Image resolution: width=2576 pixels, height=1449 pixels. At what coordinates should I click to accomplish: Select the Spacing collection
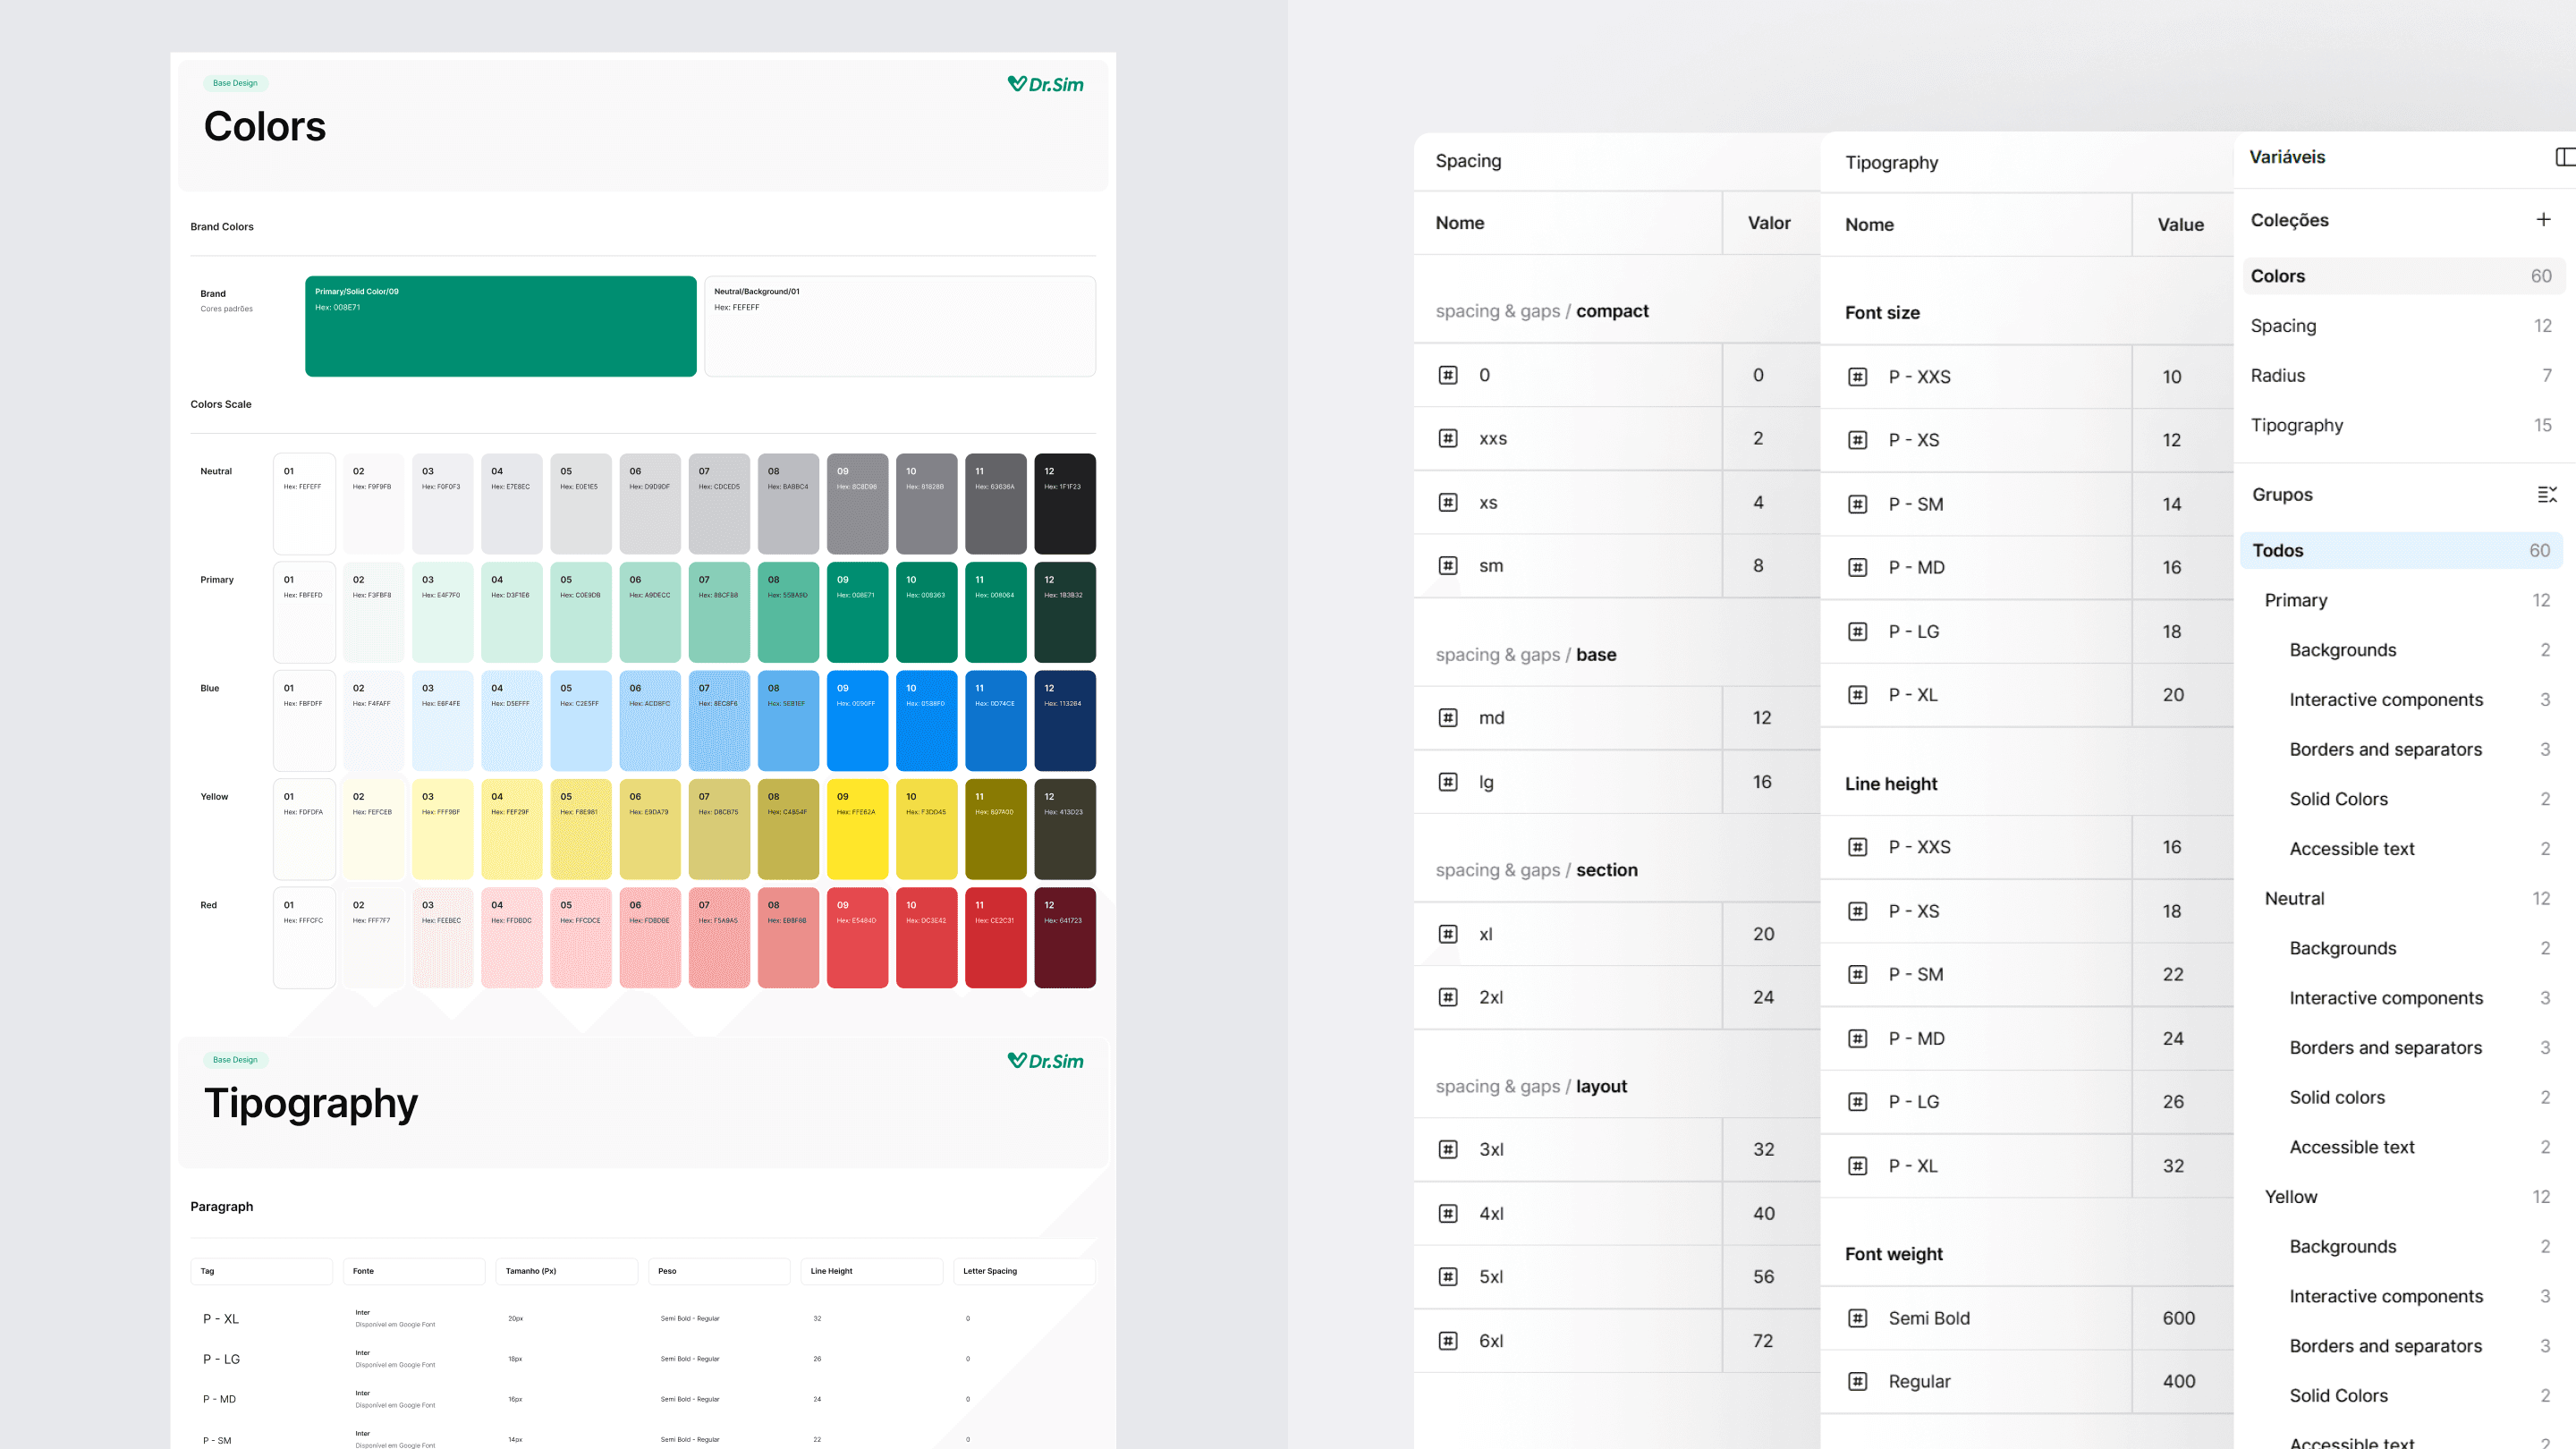(x=2283, y=326)
